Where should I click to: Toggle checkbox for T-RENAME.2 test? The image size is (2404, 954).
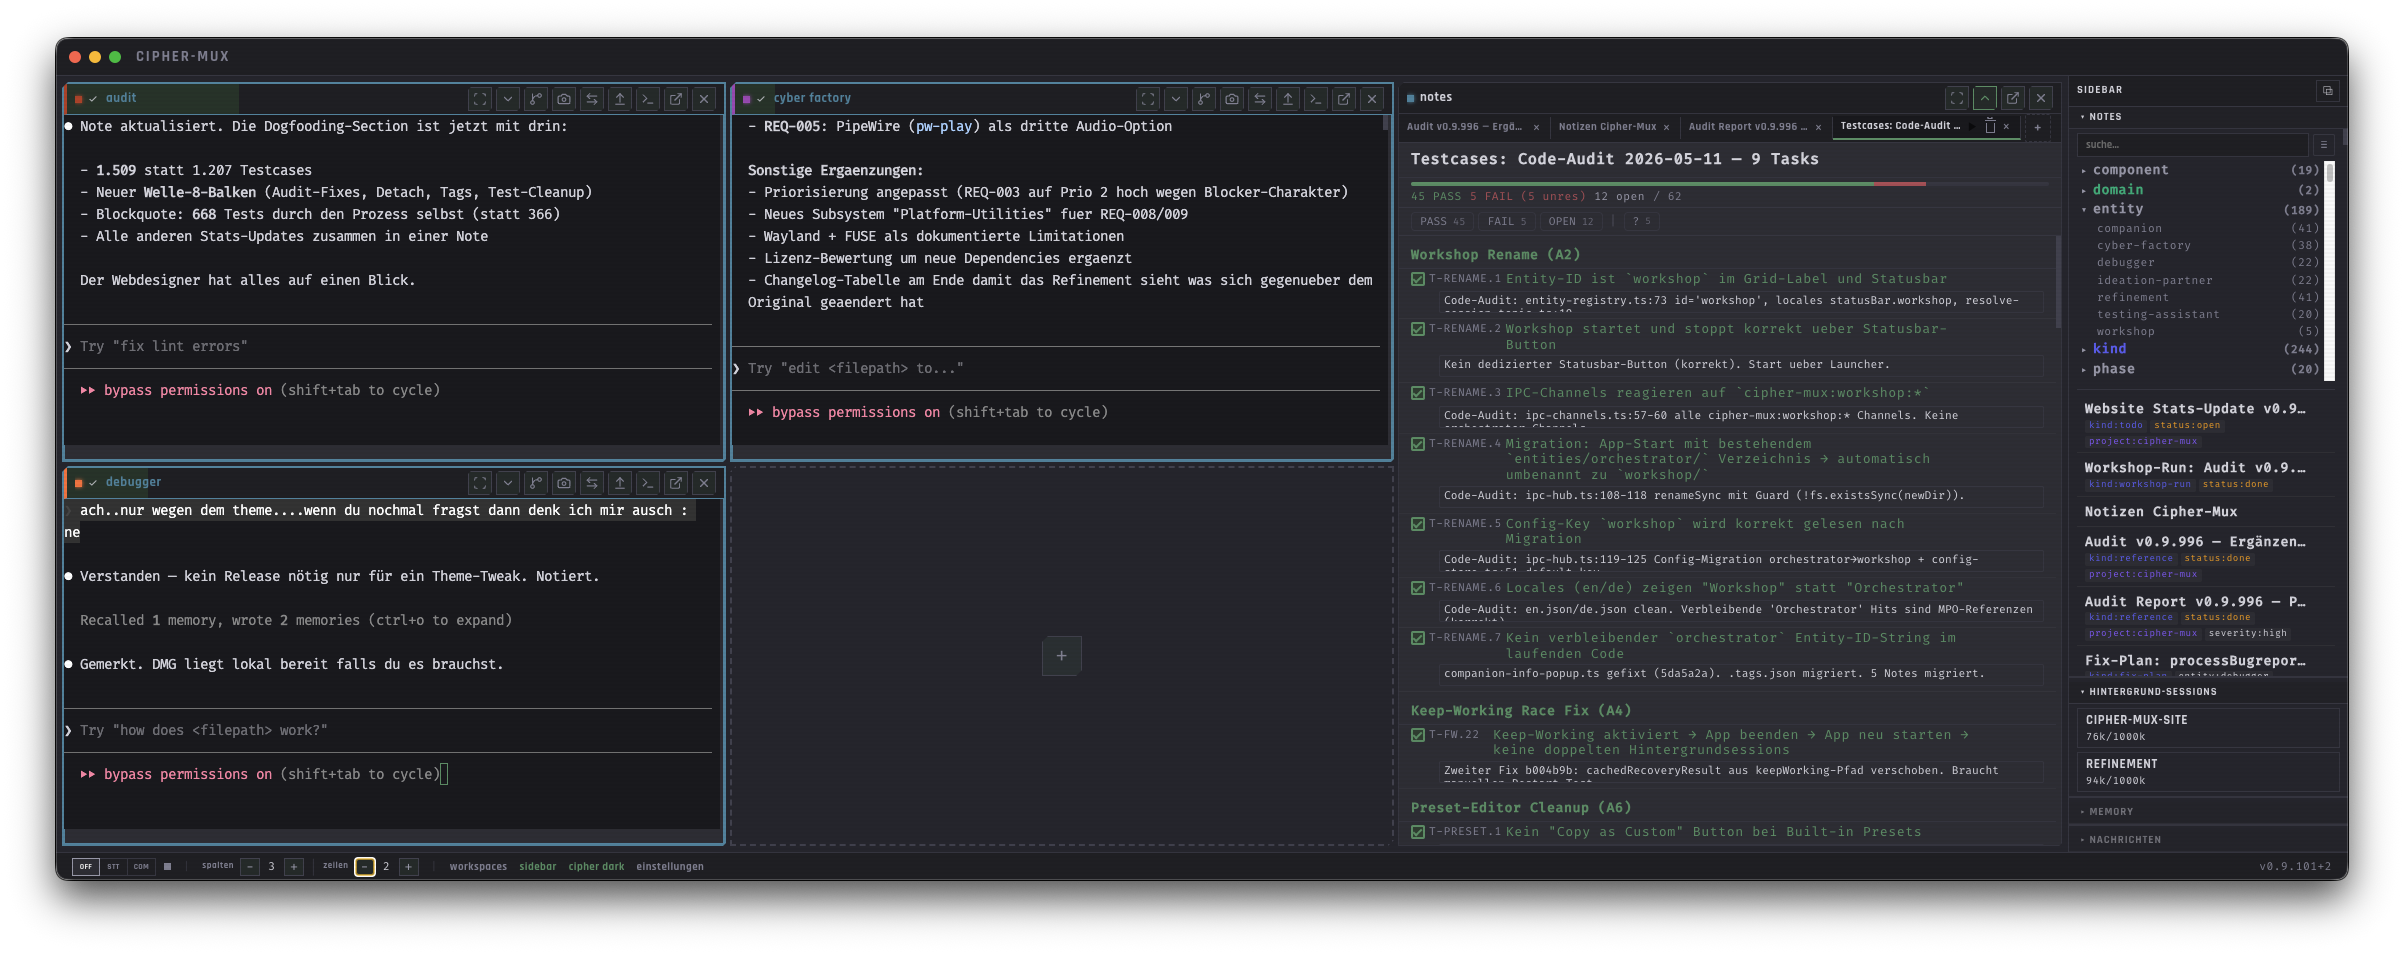(1418, 329)
